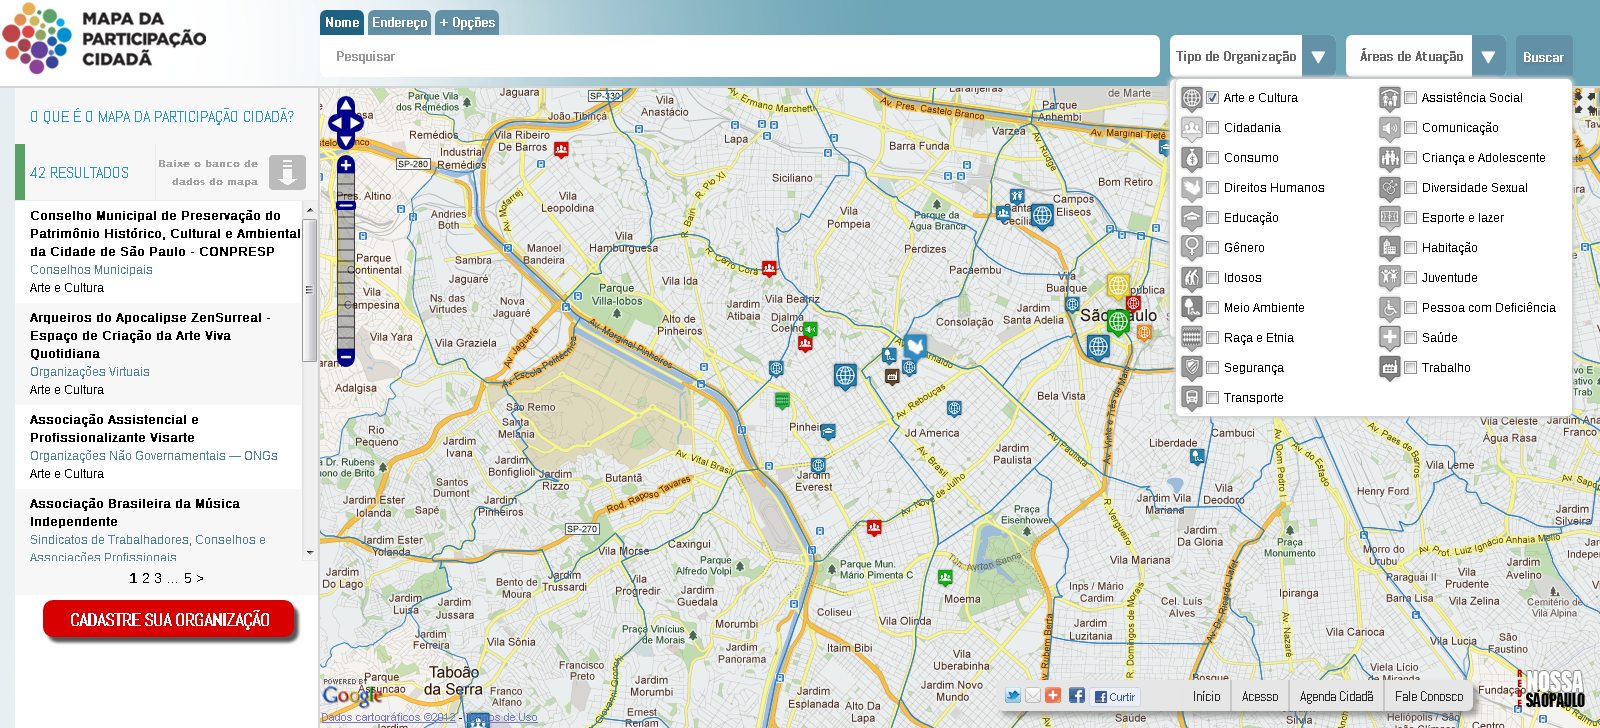Click the results list scrollbar up arrow

309,210
